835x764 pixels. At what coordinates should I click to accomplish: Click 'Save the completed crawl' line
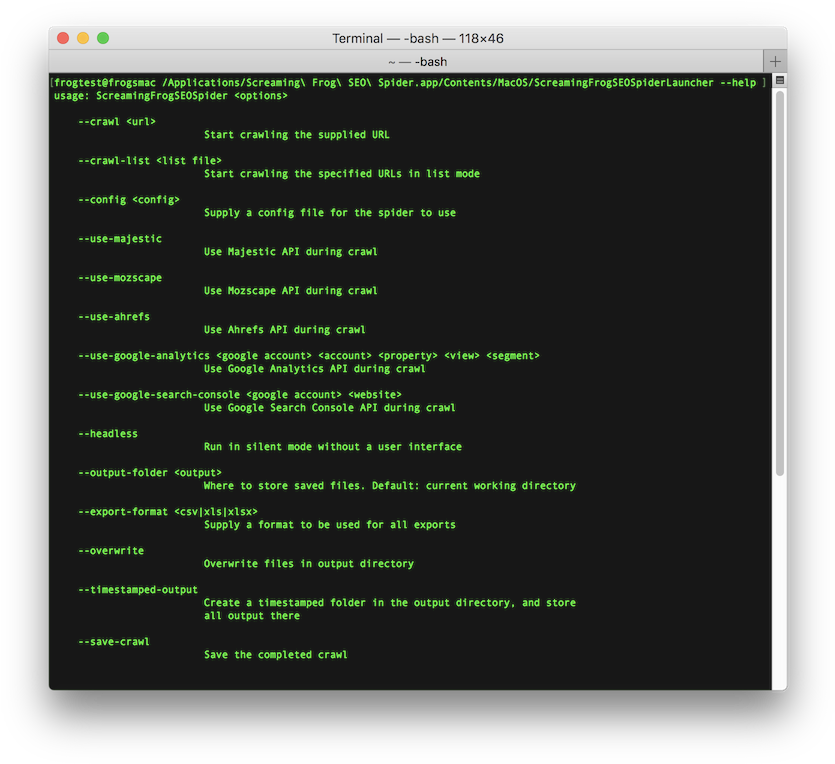(x=276, y=654)
